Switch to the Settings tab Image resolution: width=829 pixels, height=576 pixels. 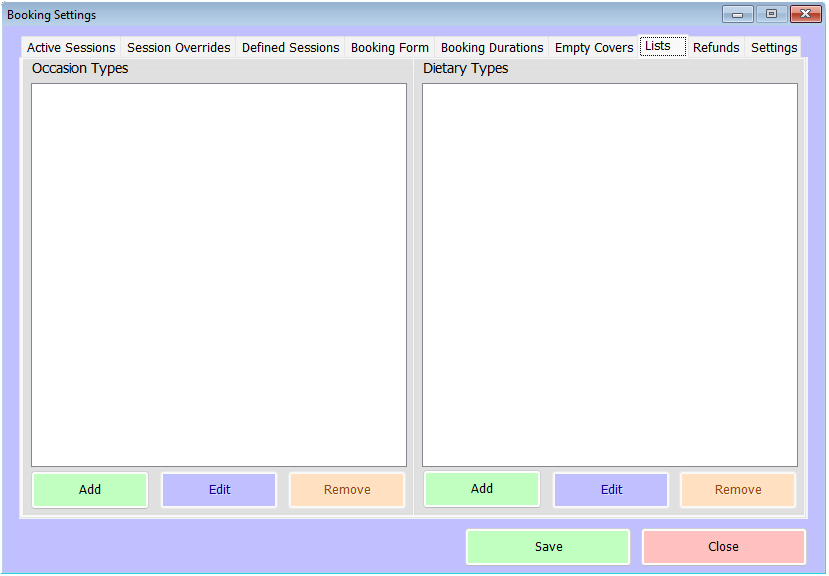773,48
